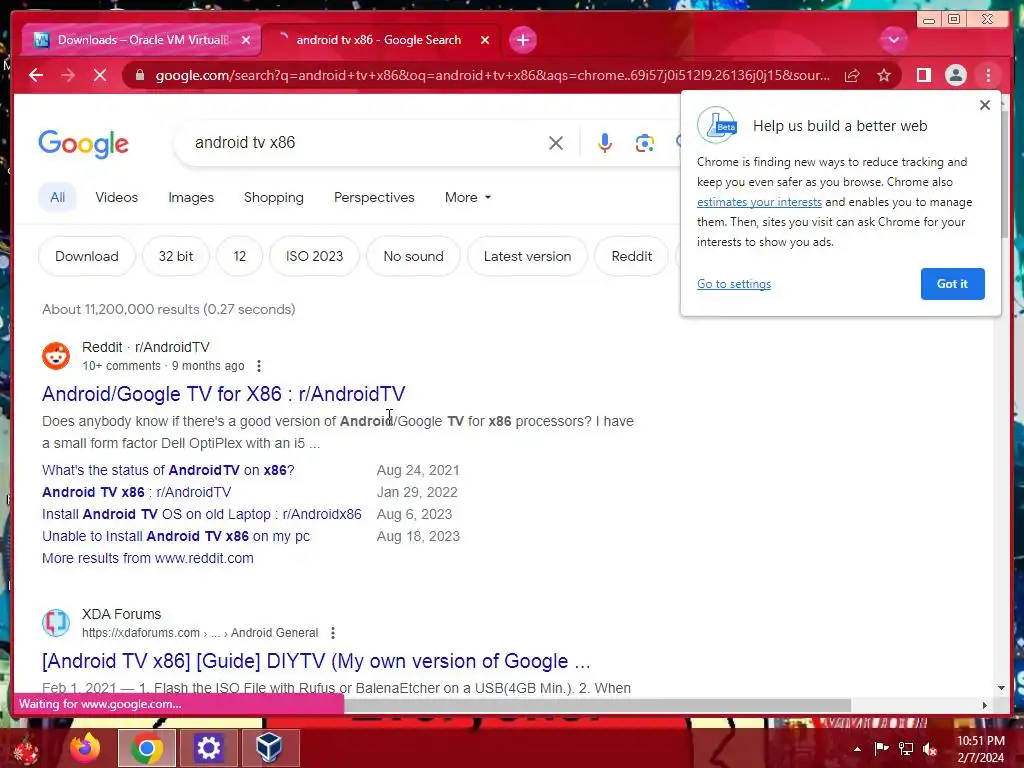Open the Reddit result three-dot options
The image size is (1024, 768).
click(259, 366)
